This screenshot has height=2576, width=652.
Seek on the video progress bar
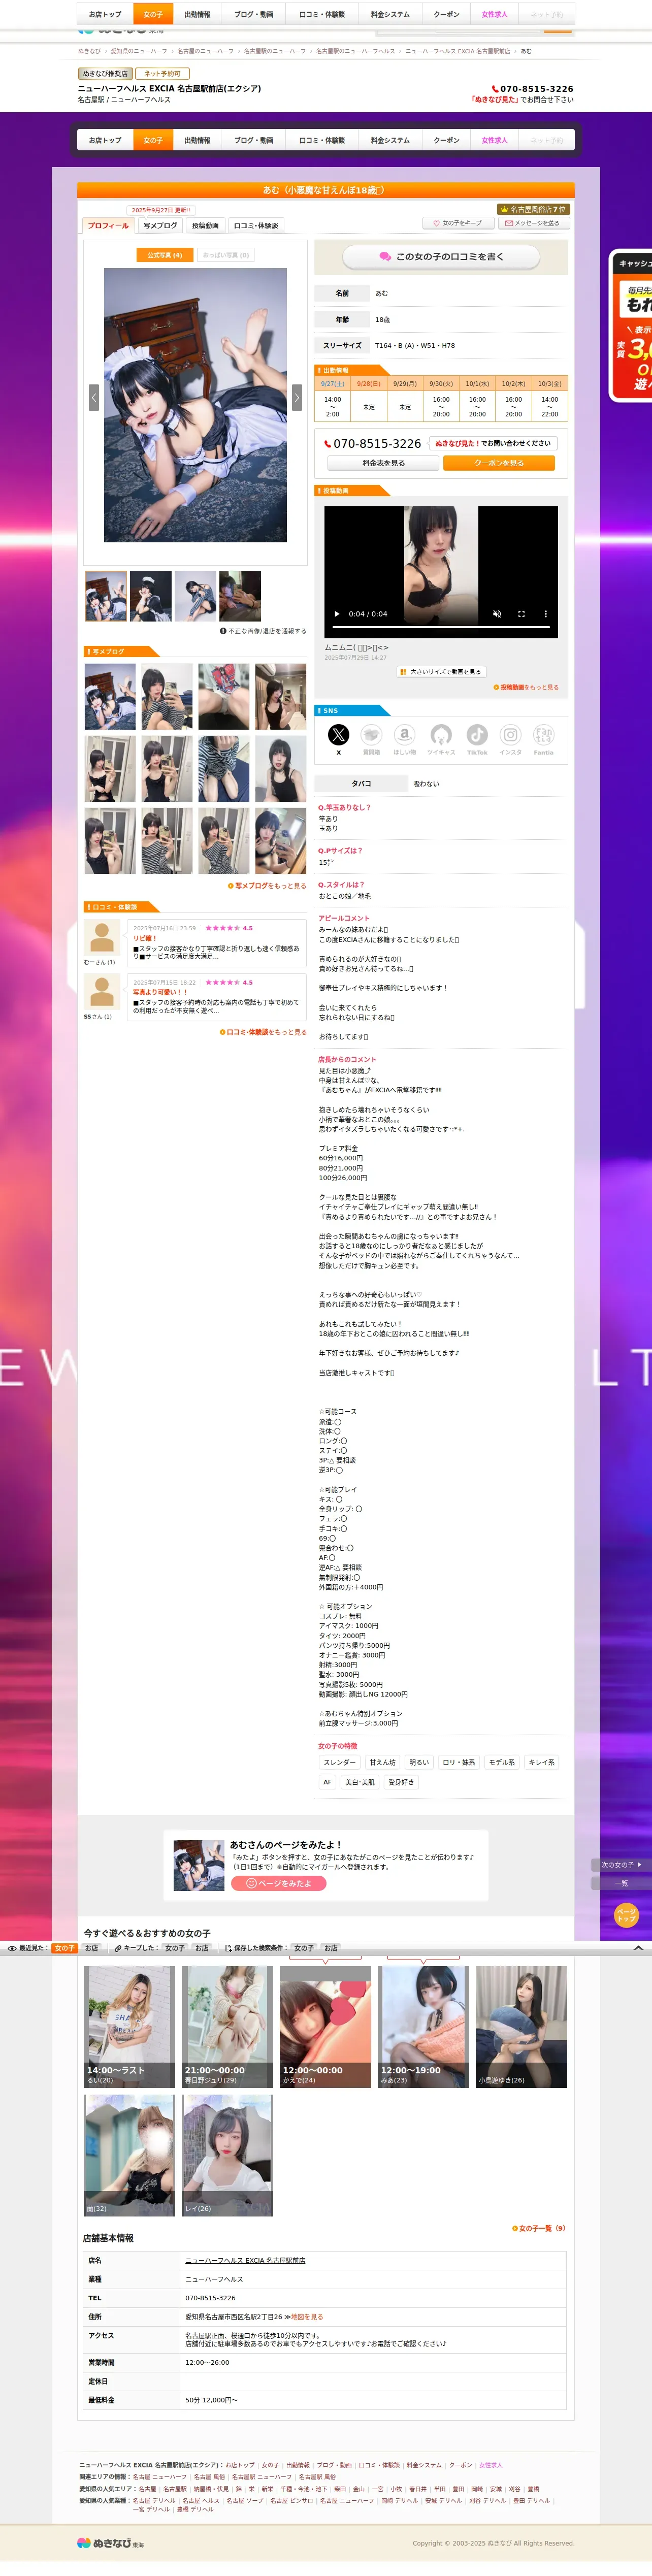click(x=441, y=627)
